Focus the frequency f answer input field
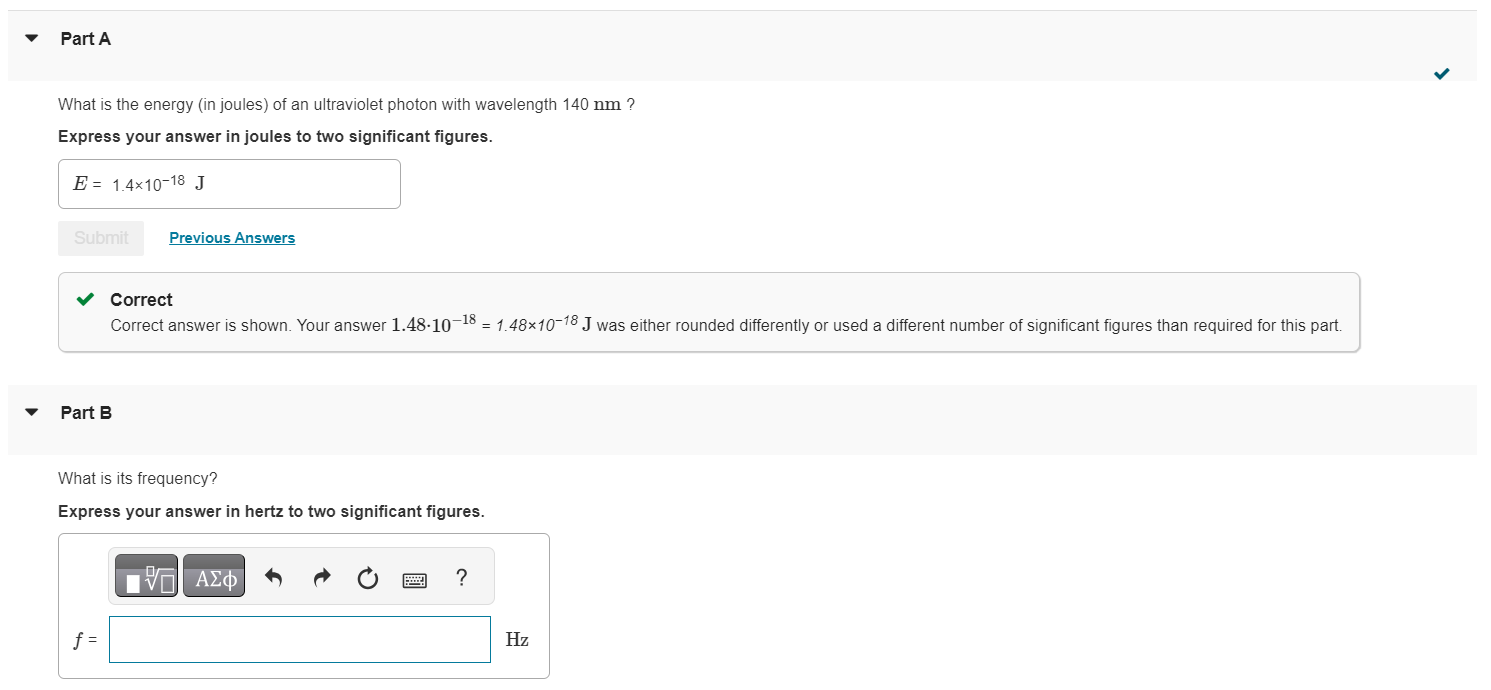The image size is (1491, 690). pos(300,639)
